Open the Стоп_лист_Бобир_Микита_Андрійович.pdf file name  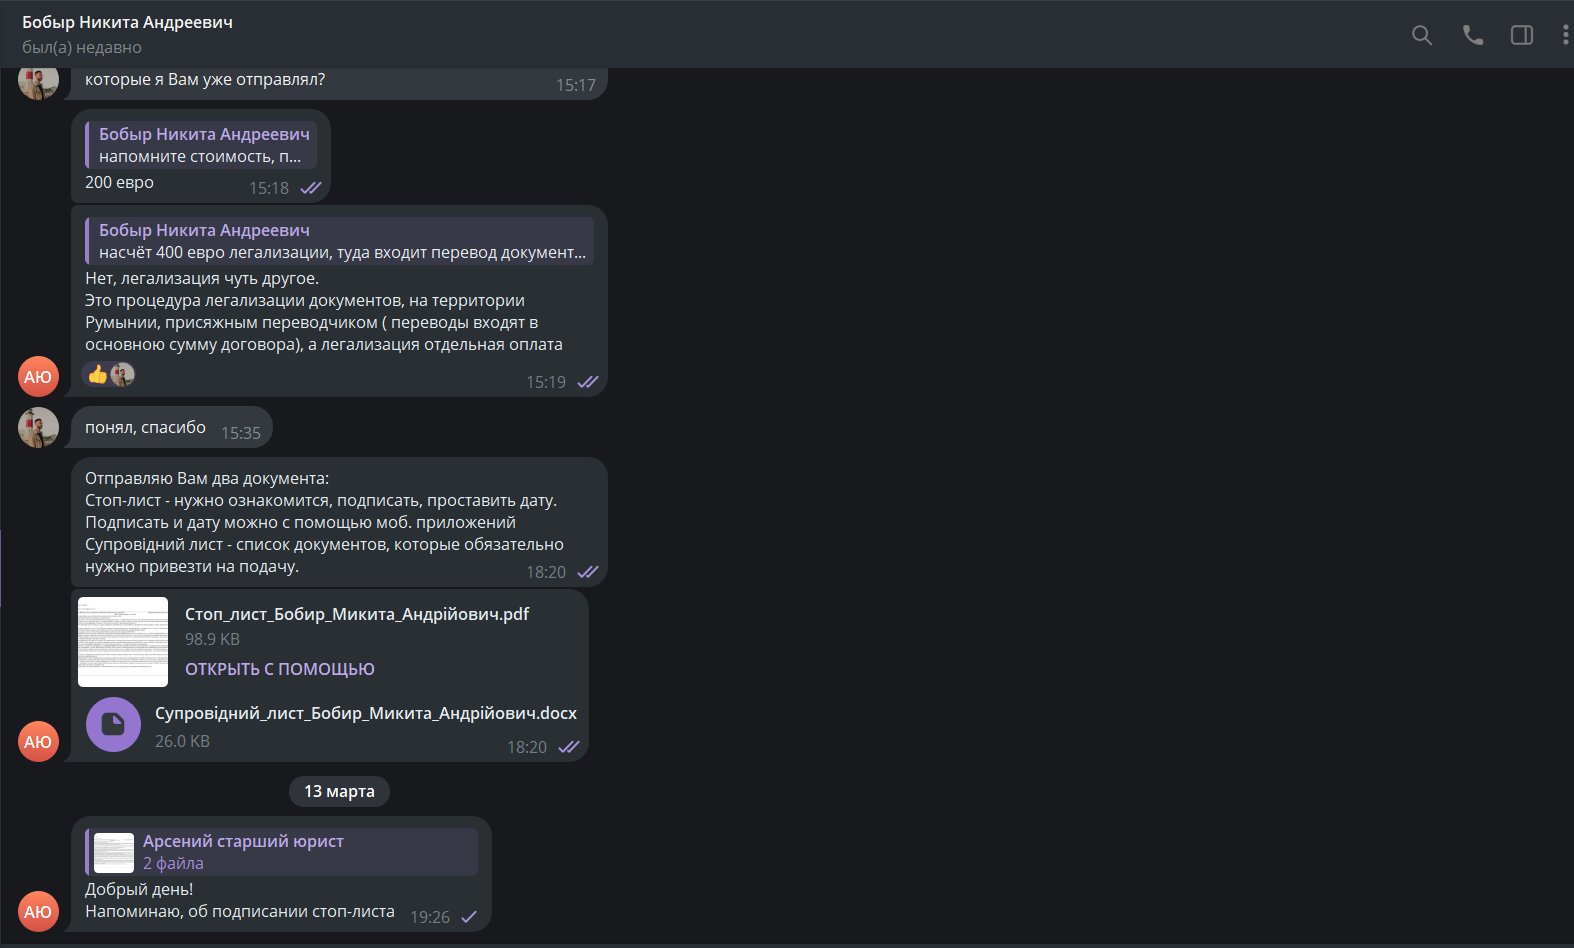point(357,614)
